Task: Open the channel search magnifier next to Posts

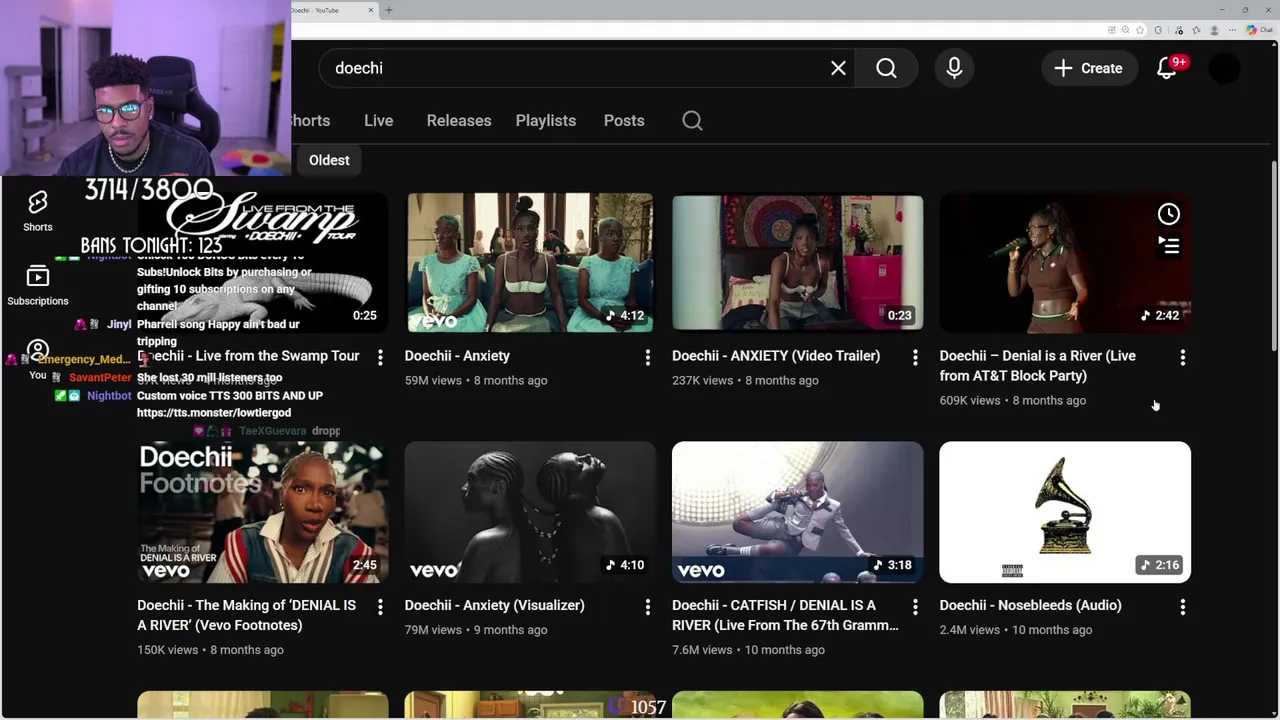Action: (x=692, y=121)
